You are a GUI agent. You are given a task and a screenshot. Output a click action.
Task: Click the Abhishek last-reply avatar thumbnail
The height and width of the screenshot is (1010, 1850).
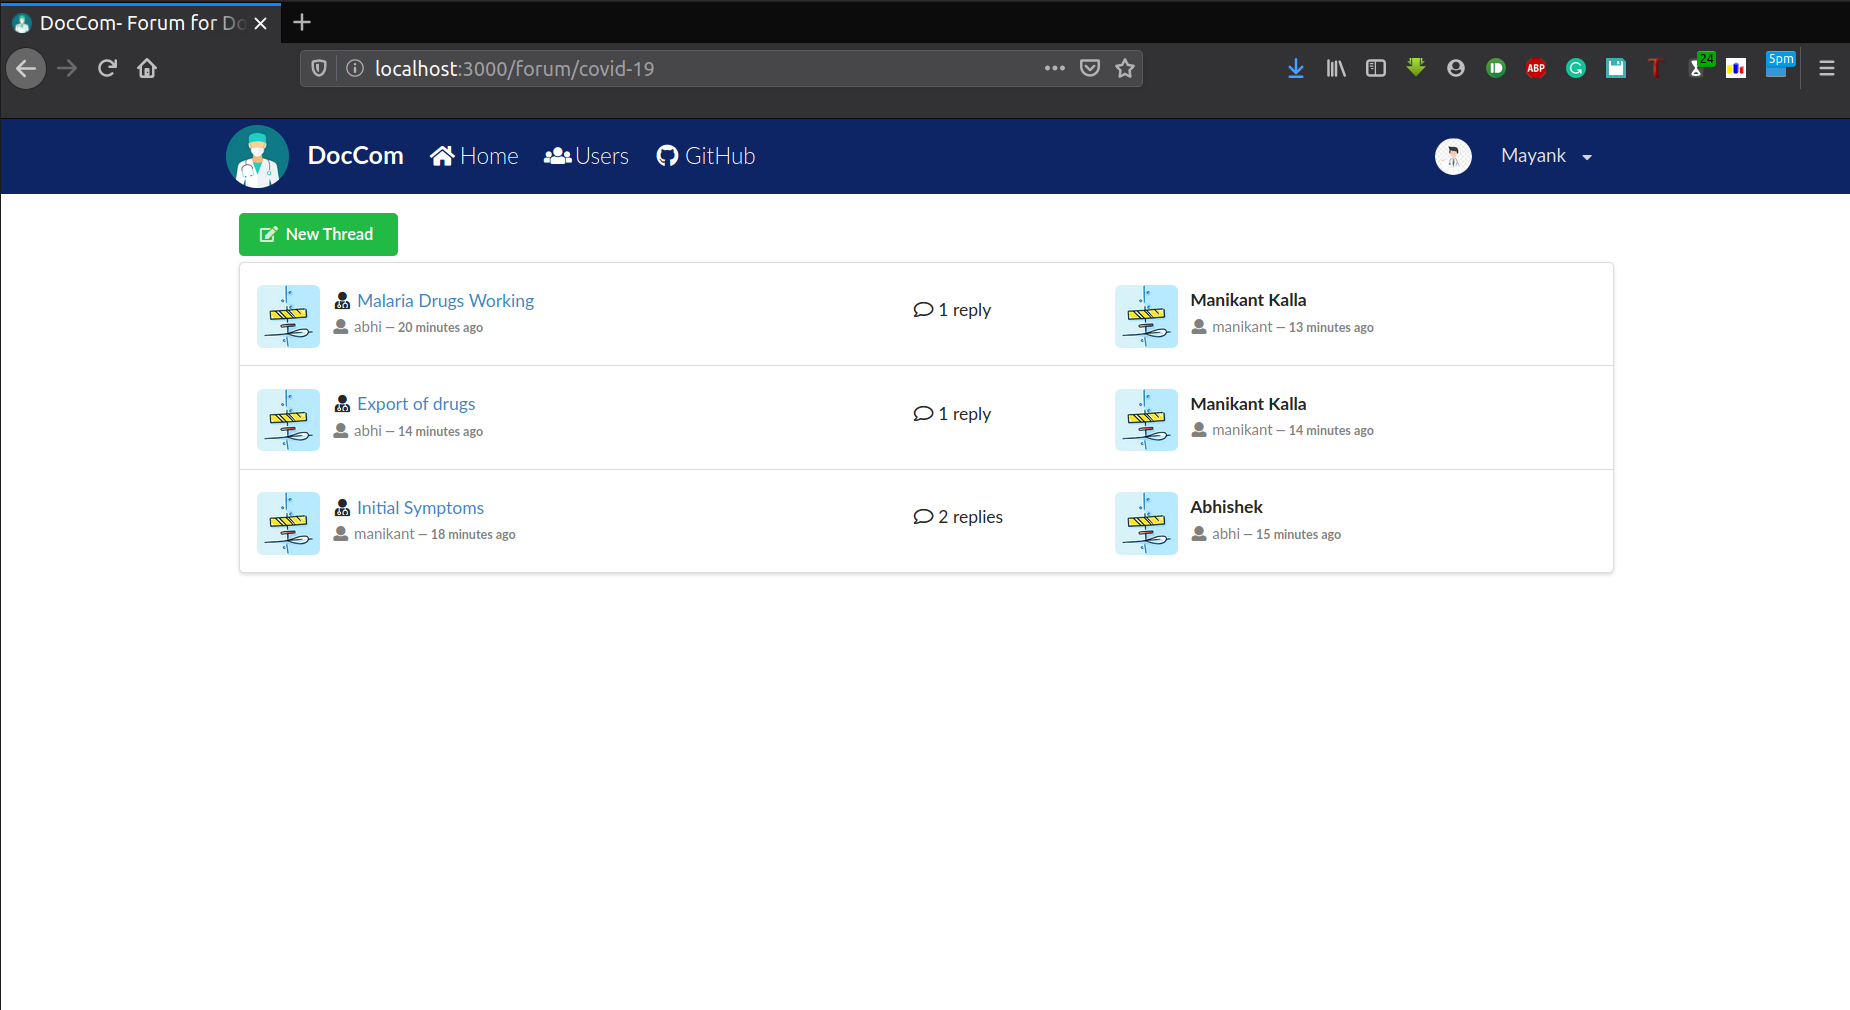1146,523
